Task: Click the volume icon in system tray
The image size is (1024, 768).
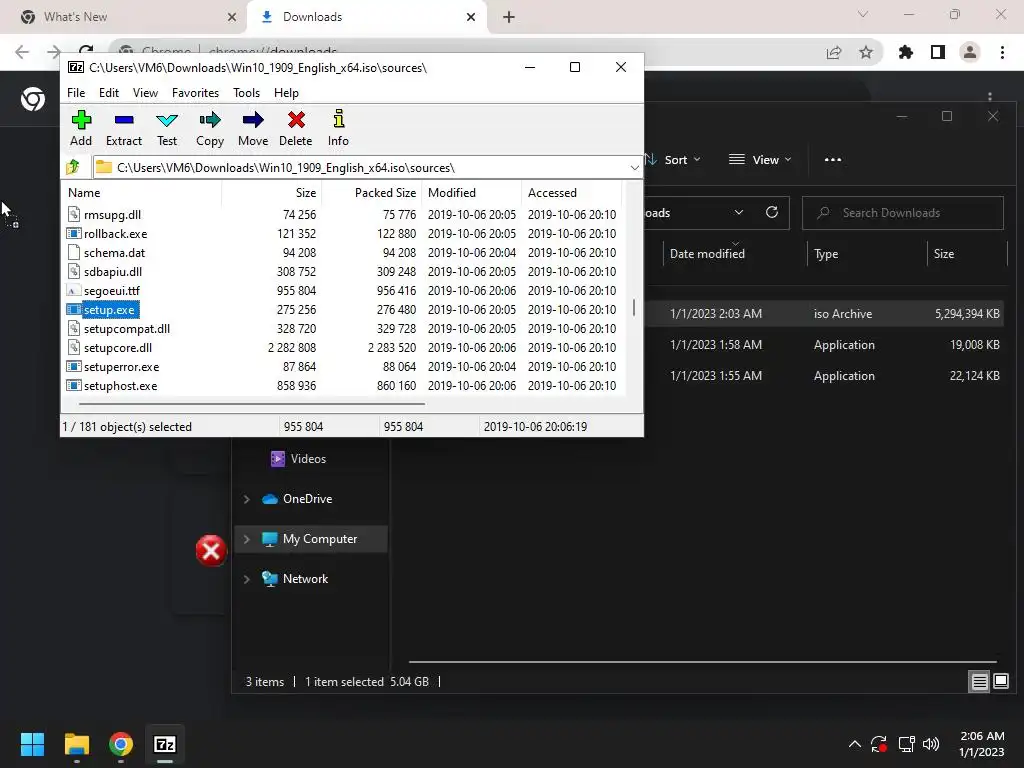Action: [931, 744]
